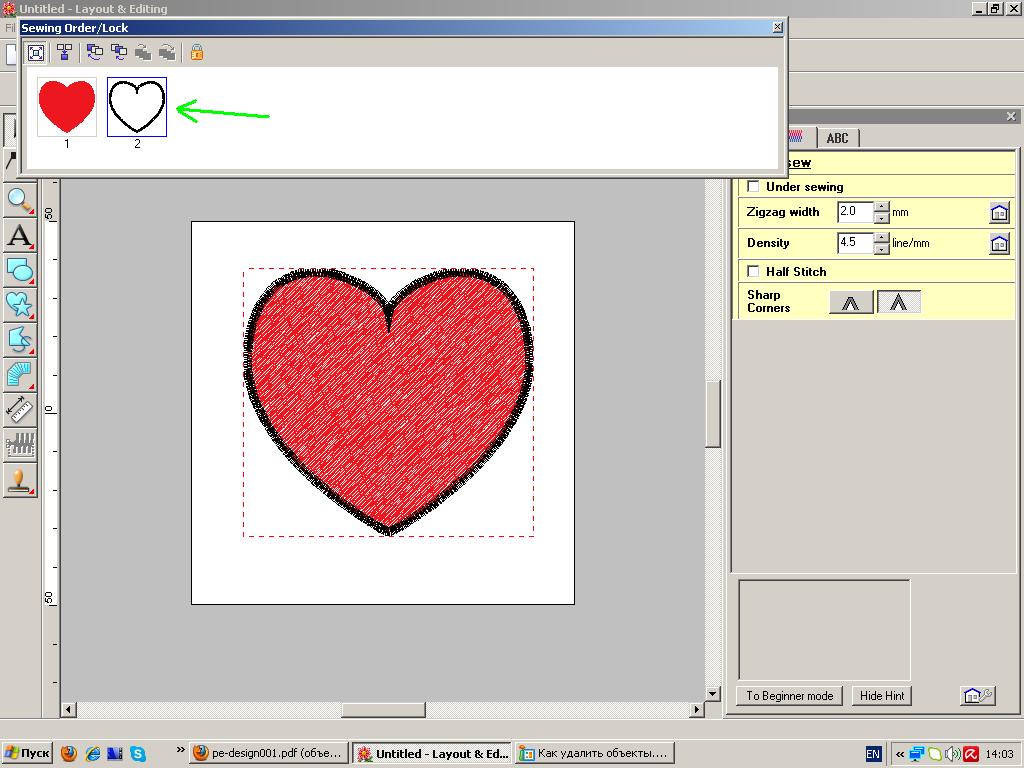Reset Zigzag width to its default value
The image size is (1024, 768).
coord(999,212)
